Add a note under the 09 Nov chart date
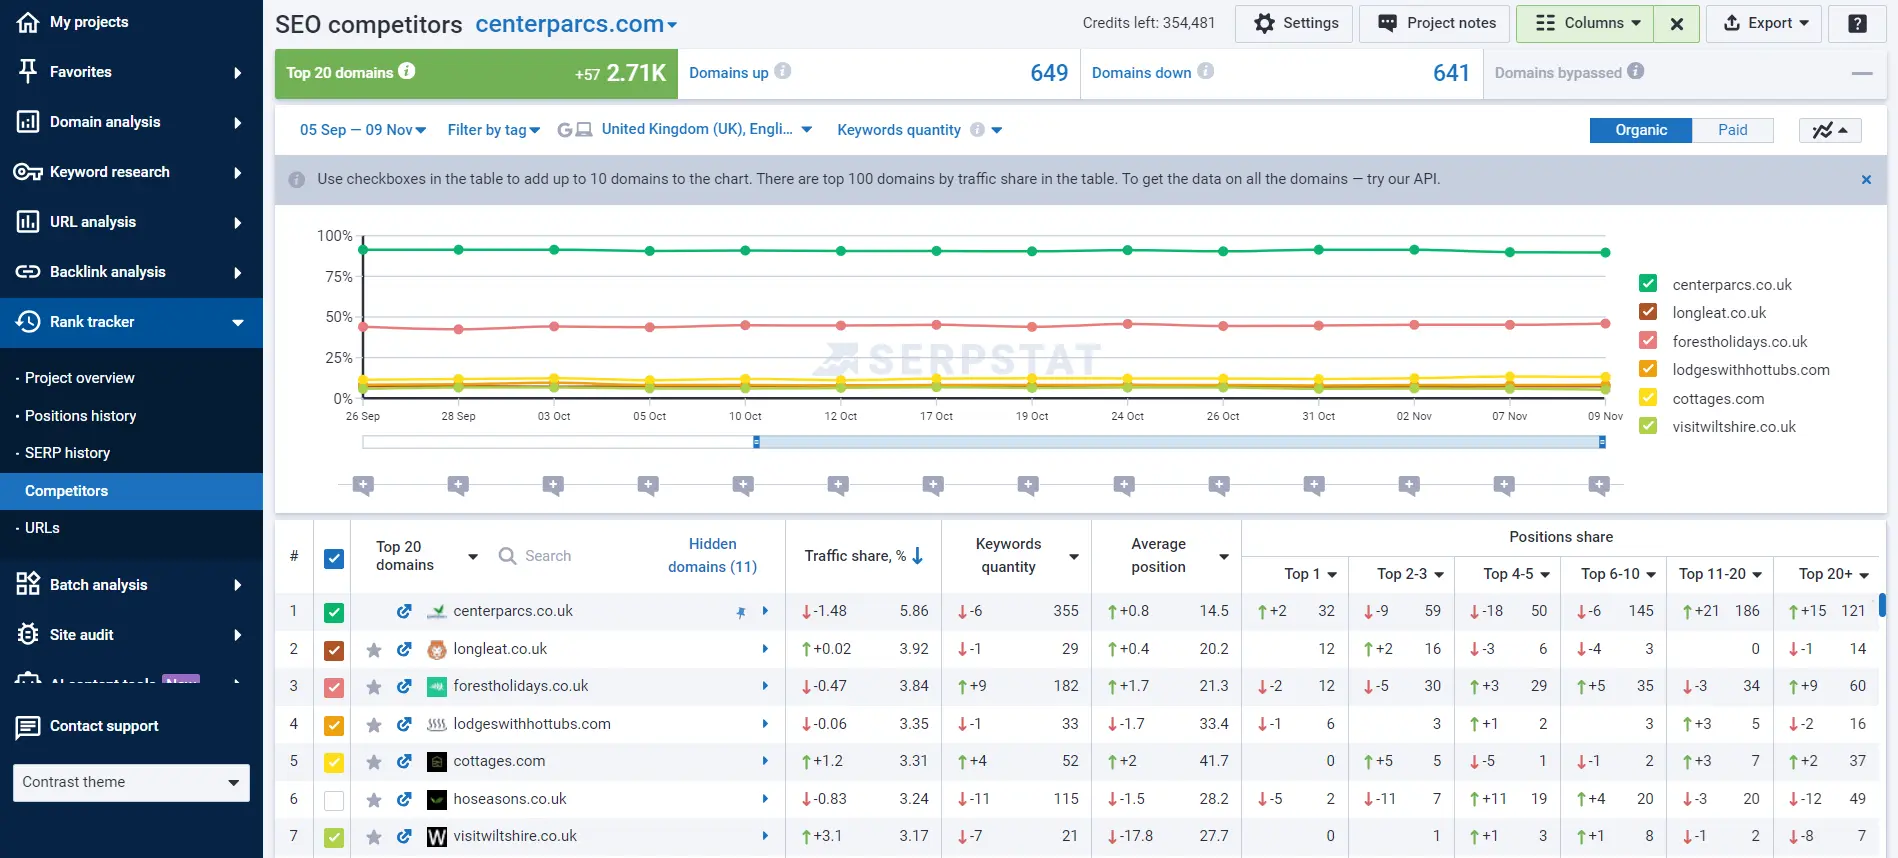The width and height of the screenshot is (1898, 858). 1599,486
